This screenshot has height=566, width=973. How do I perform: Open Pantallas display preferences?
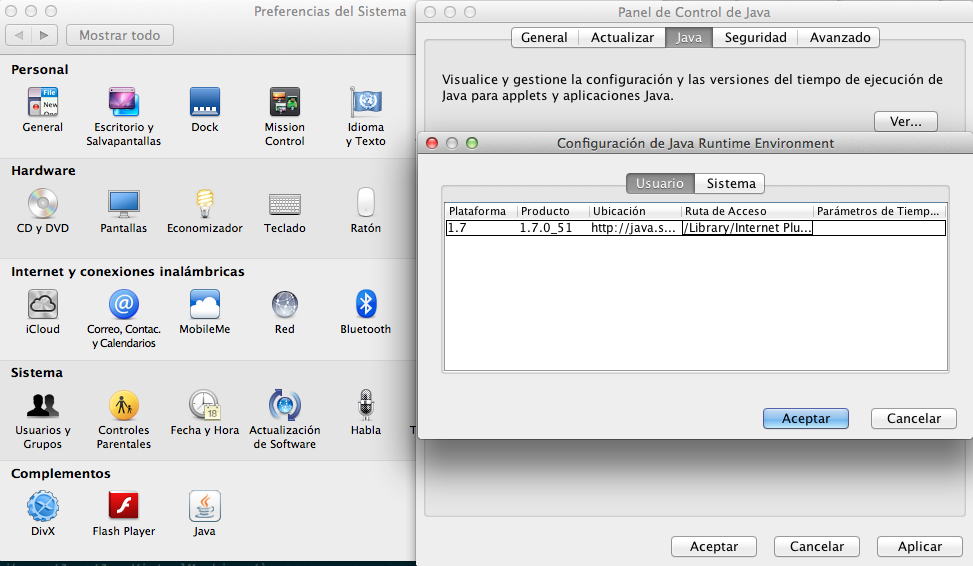[123, 203]
